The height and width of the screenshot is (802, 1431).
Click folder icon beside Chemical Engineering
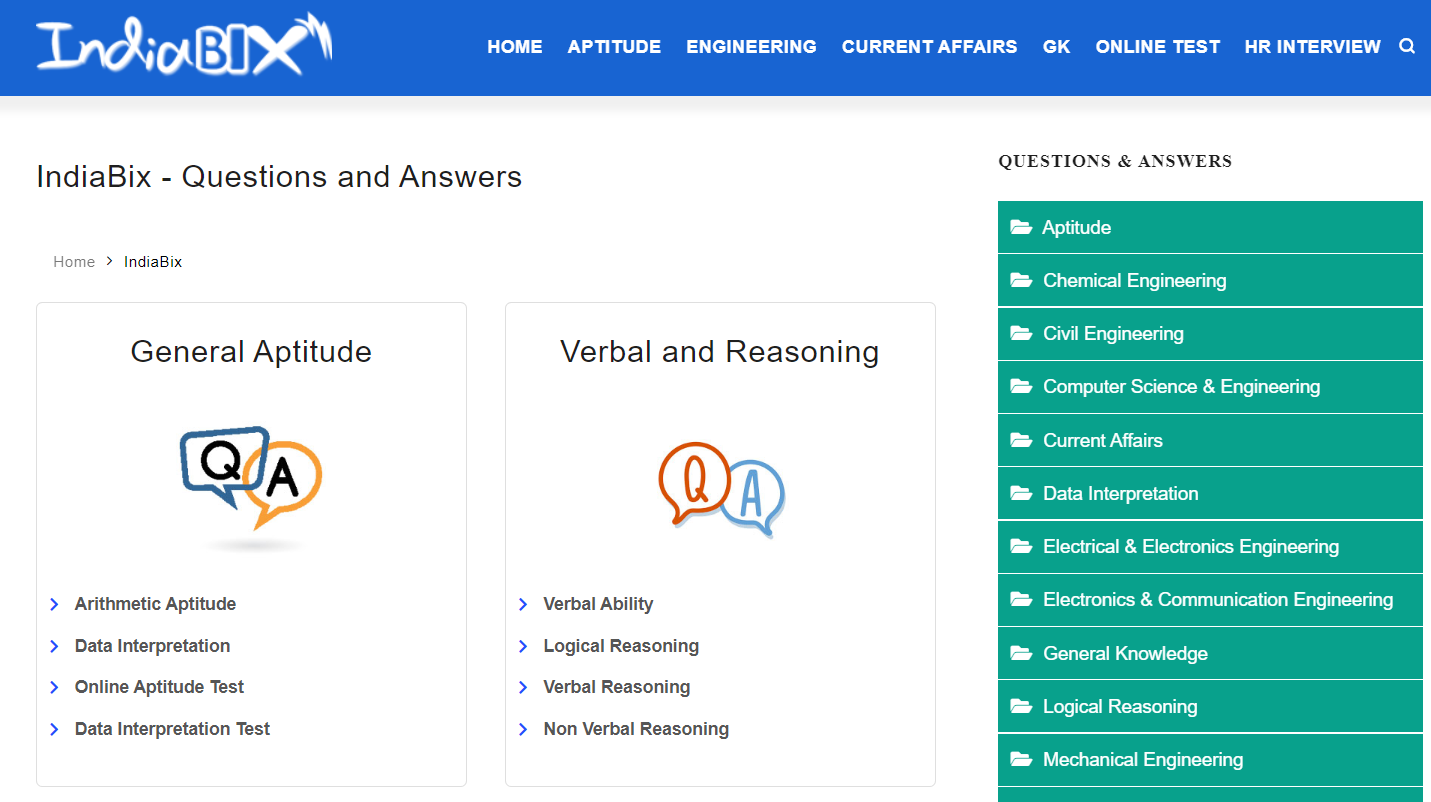pos(1020,281)
